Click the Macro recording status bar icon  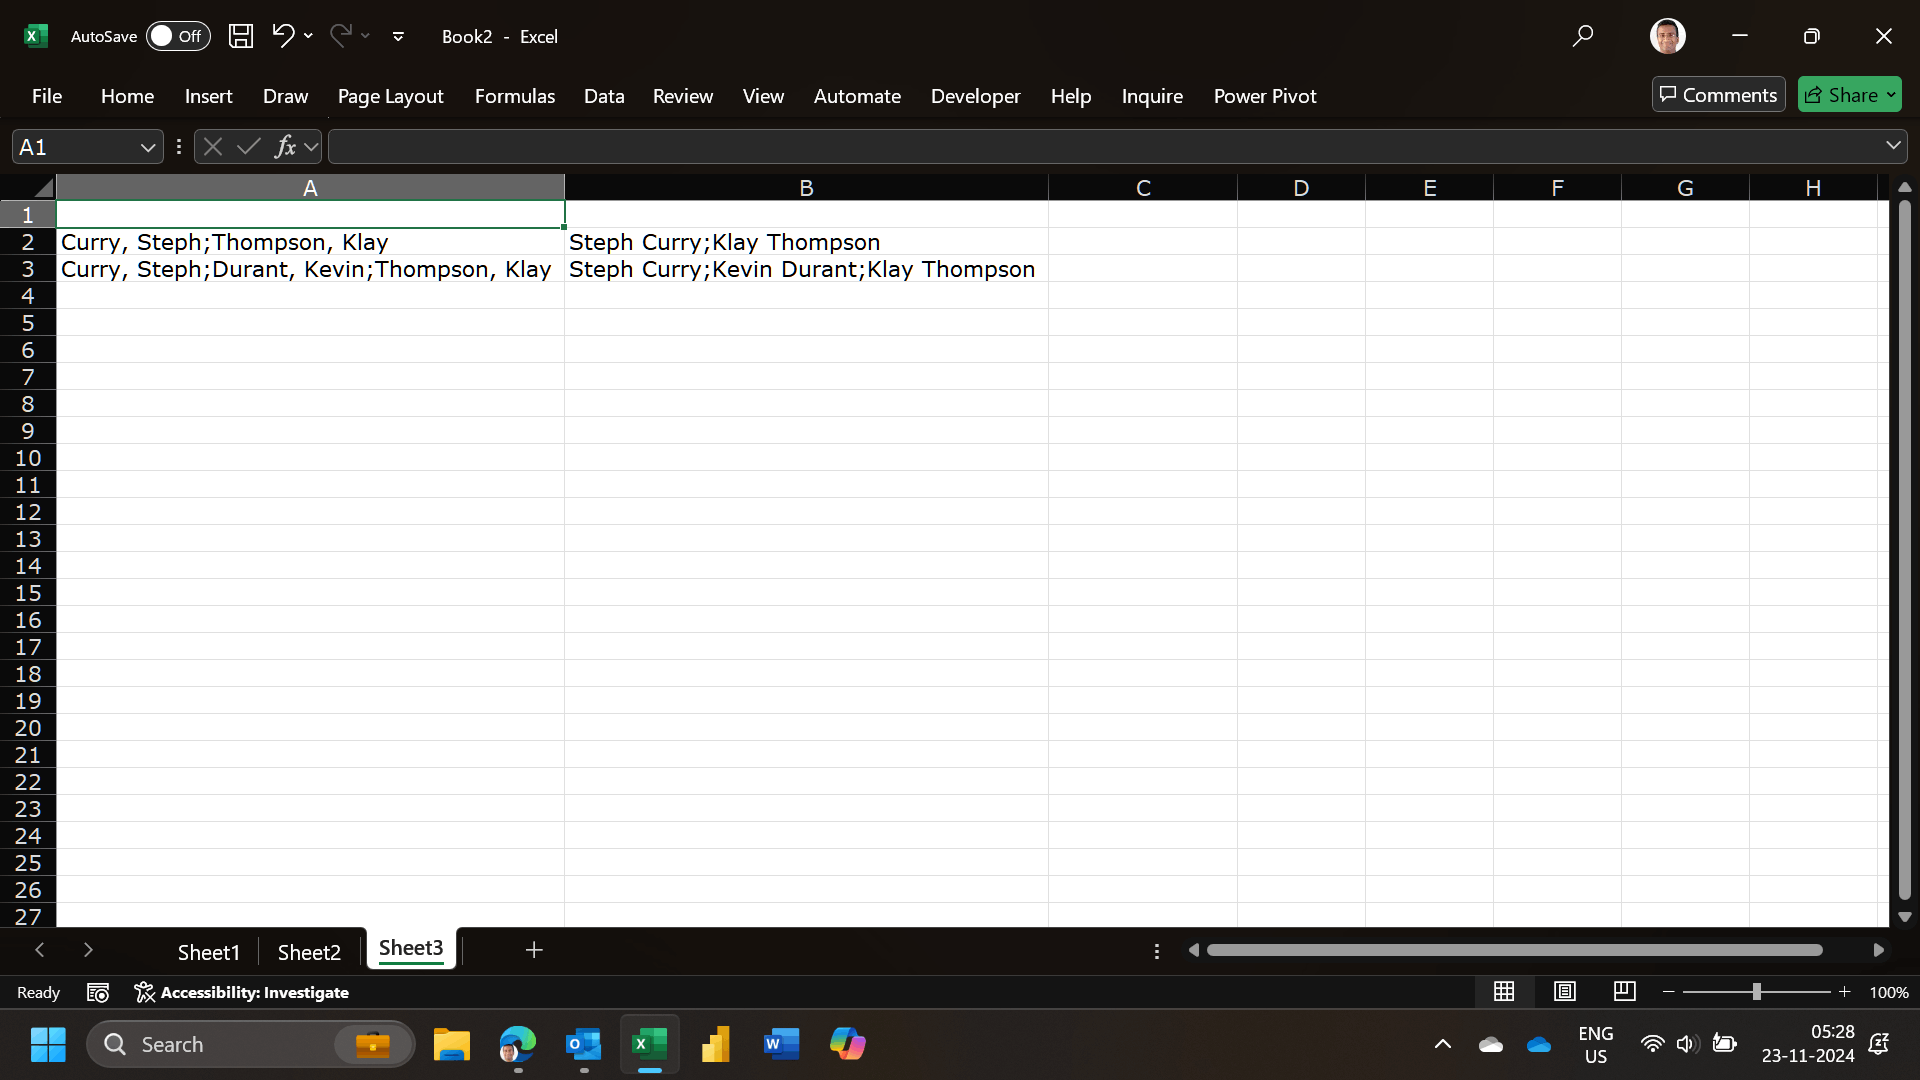click(x=98, y=992)
